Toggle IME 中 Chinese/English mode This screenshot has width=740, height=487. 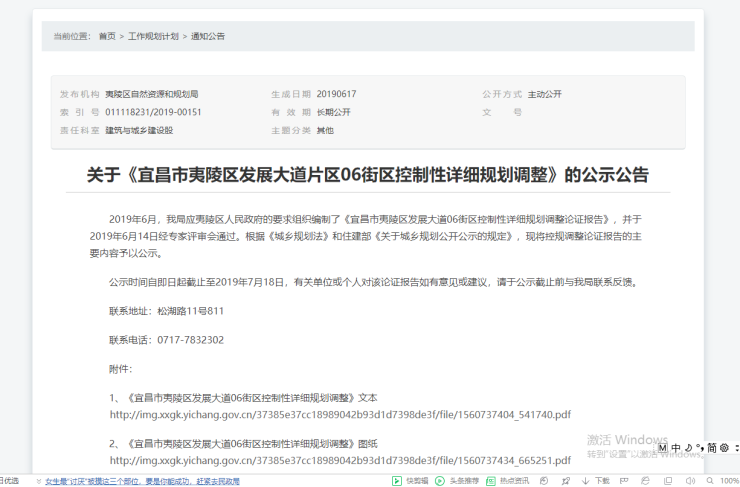(x=676, y=448)
